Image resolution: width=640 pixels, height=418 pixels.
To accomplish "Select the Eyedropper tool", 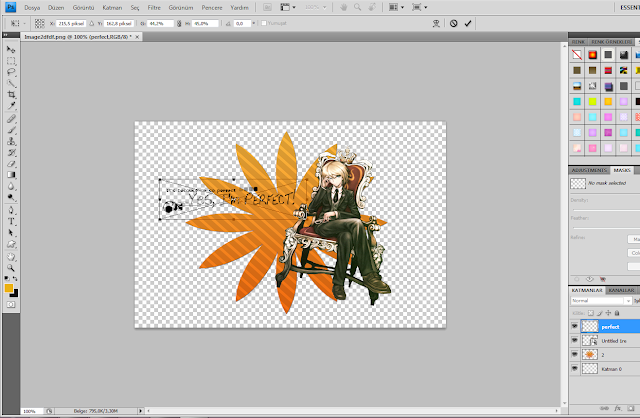I will point(11,106).
